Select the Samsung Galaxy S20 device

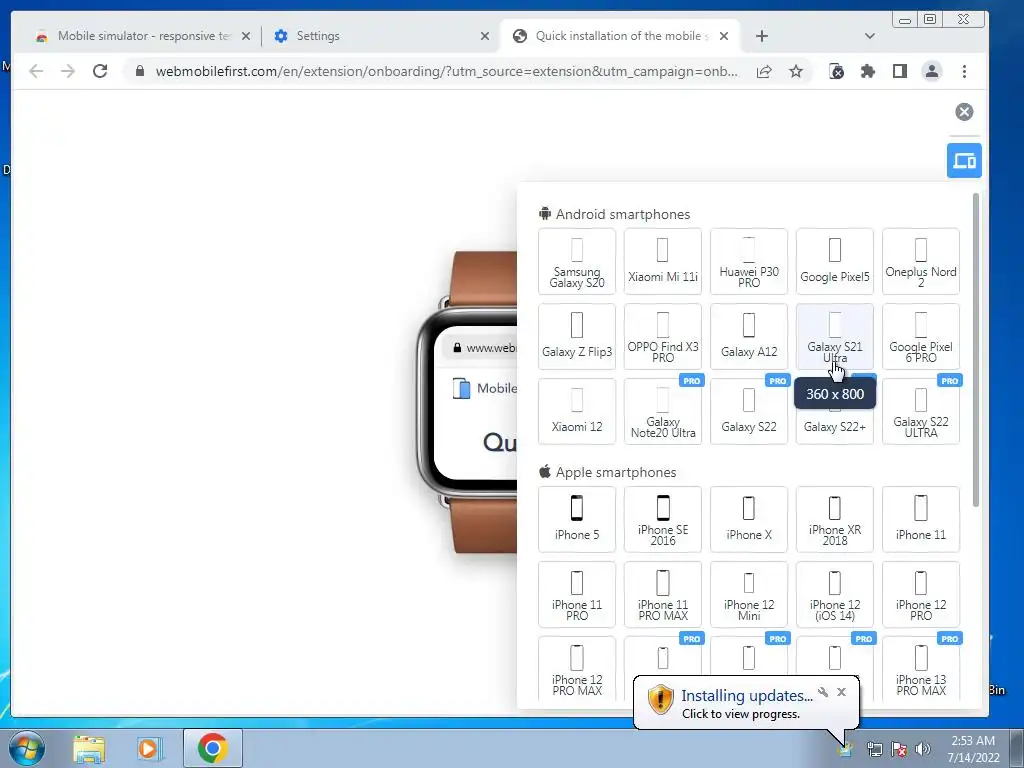[577, 261]
